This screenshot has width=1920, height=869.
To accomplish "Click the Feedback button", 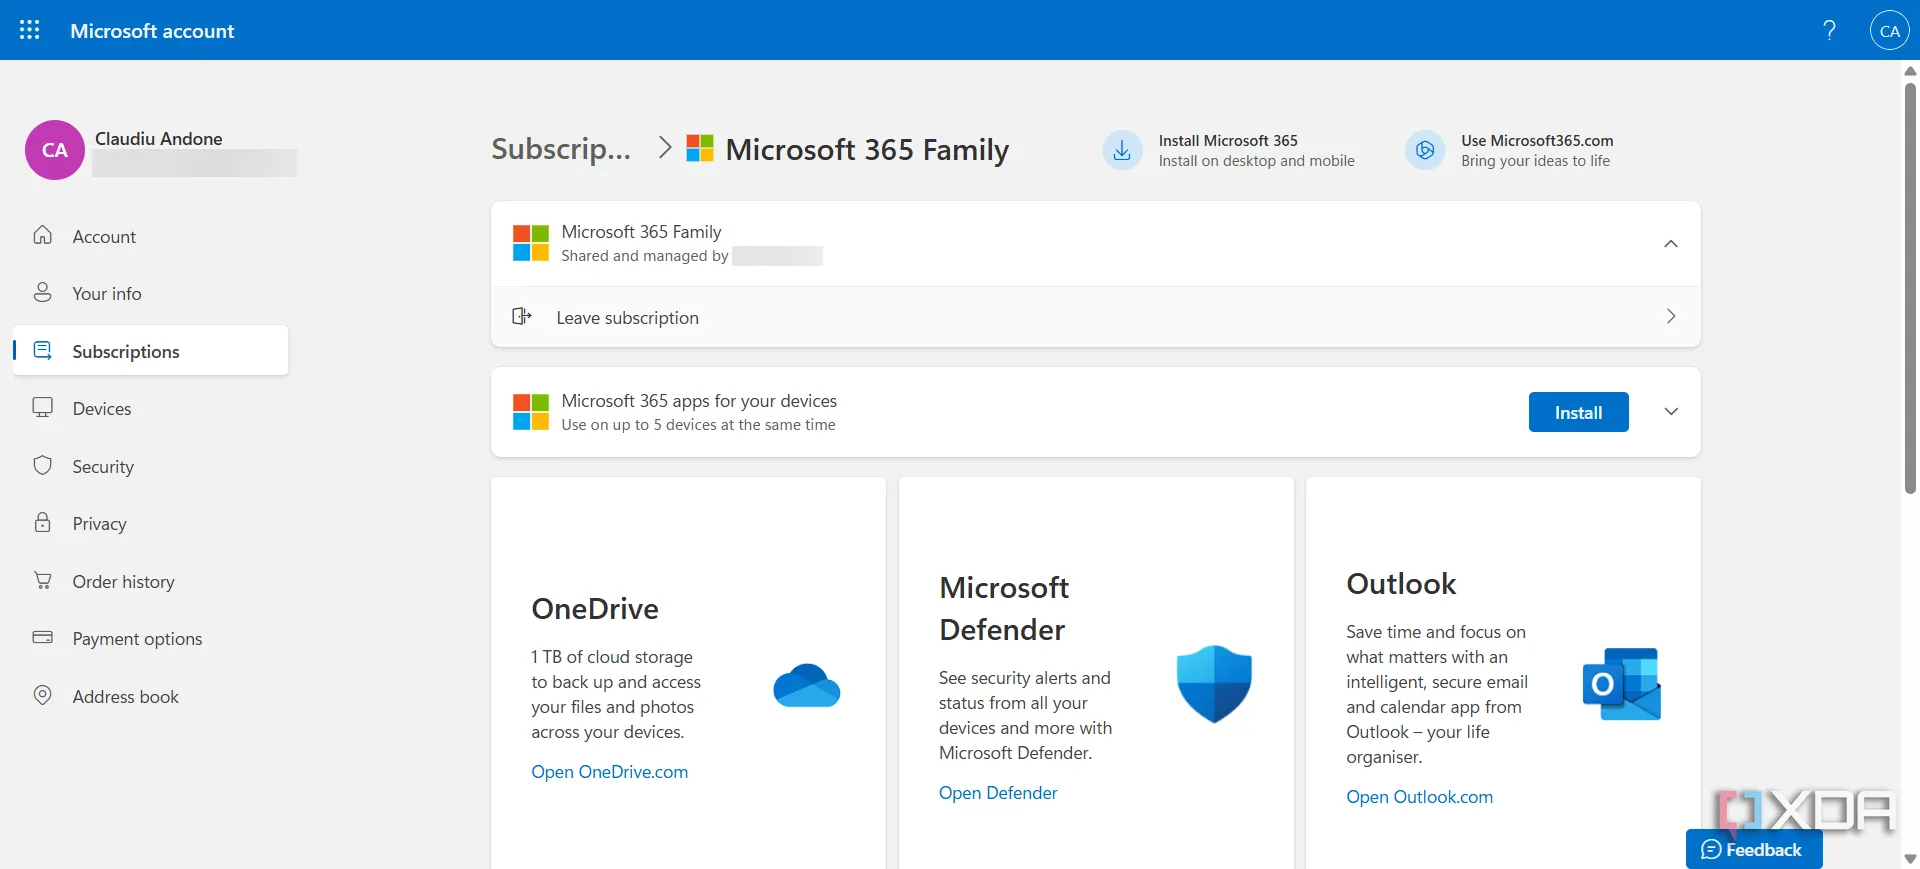I will click(x=1753, y=849).
